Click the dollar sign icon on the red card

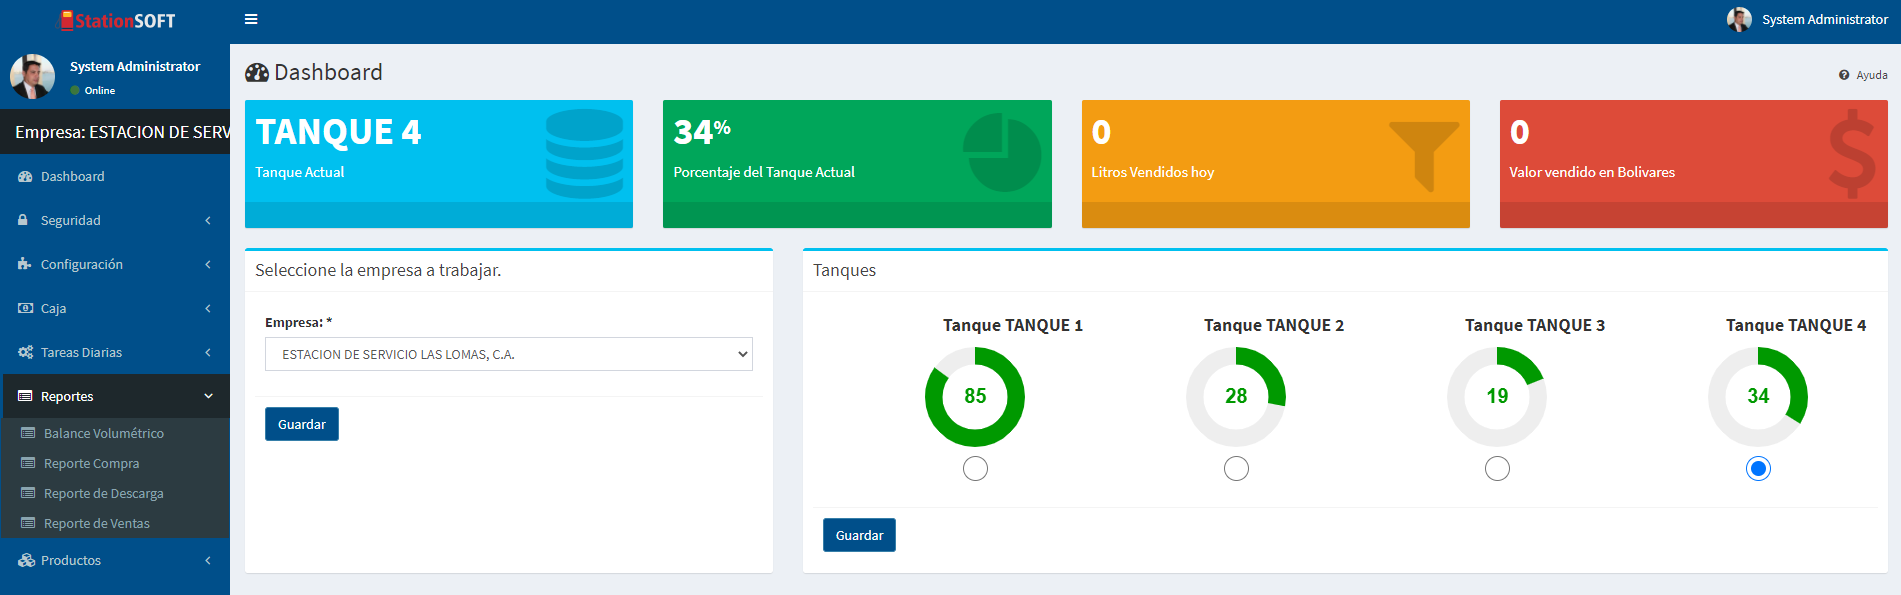tap(1852, 154)
